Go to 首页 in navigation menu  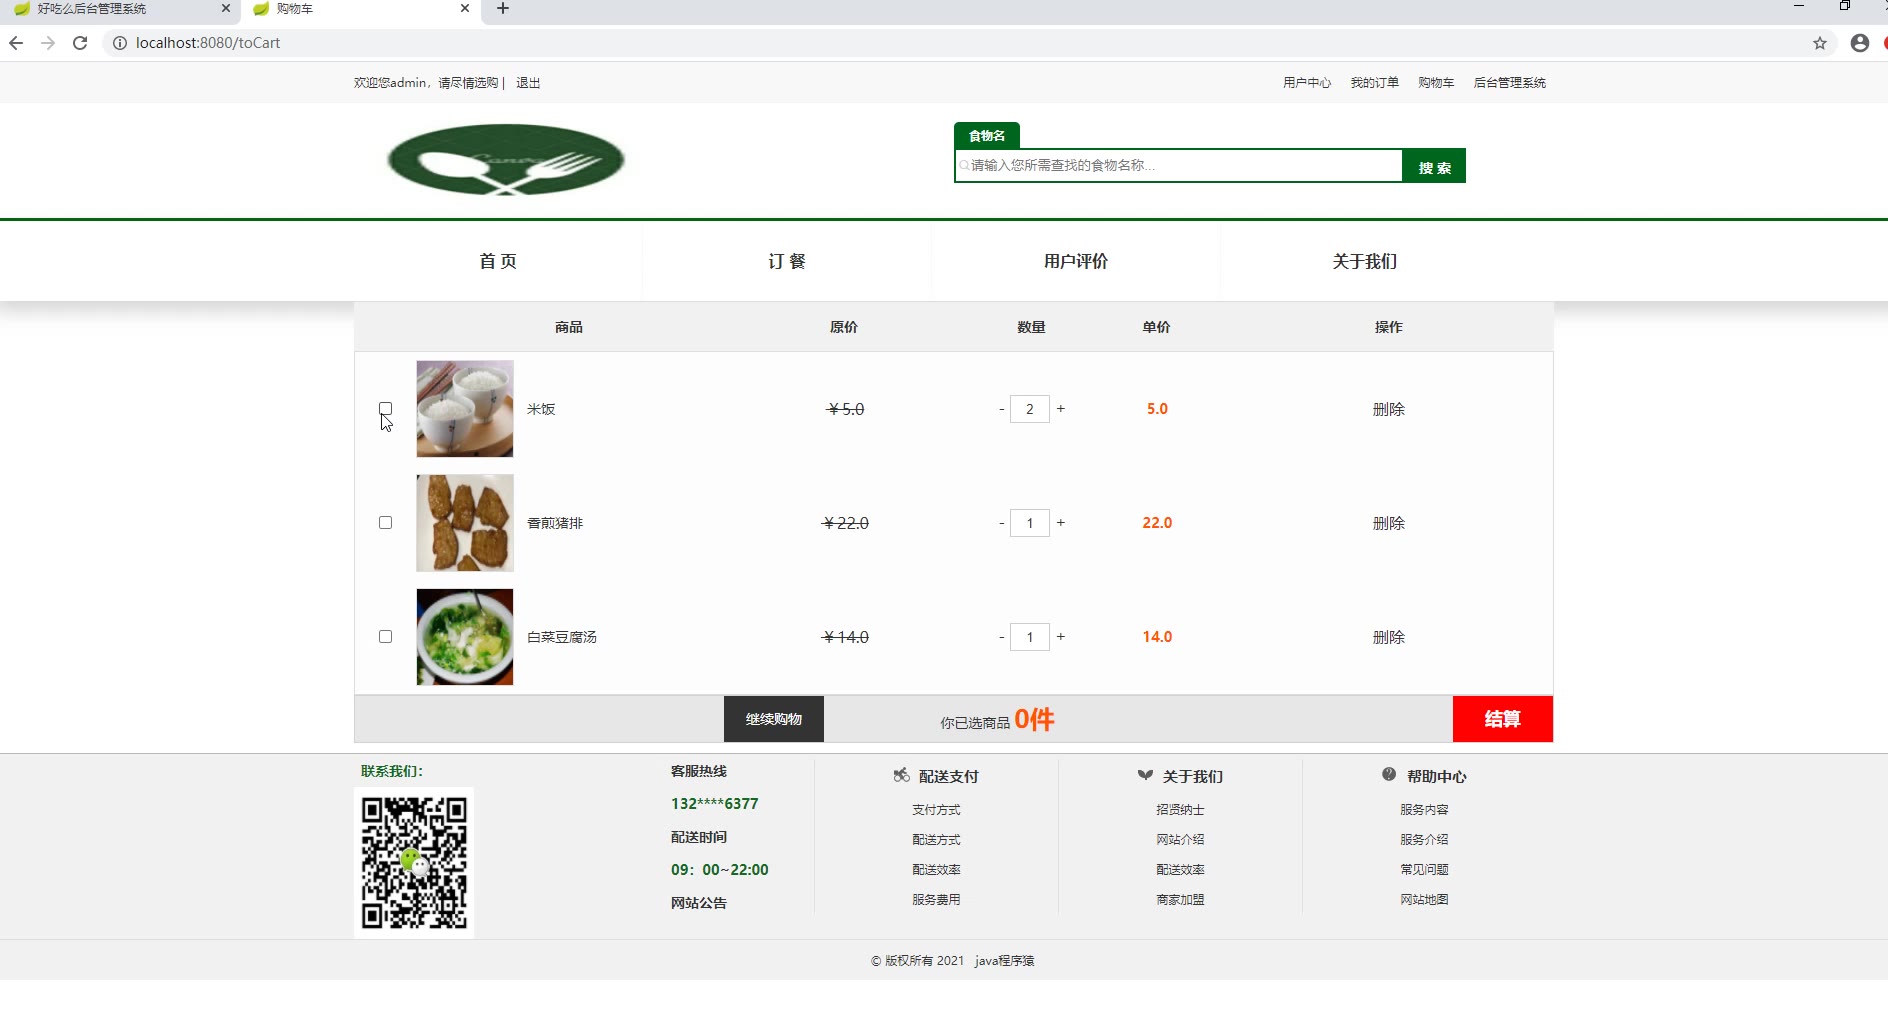(498, 261)
